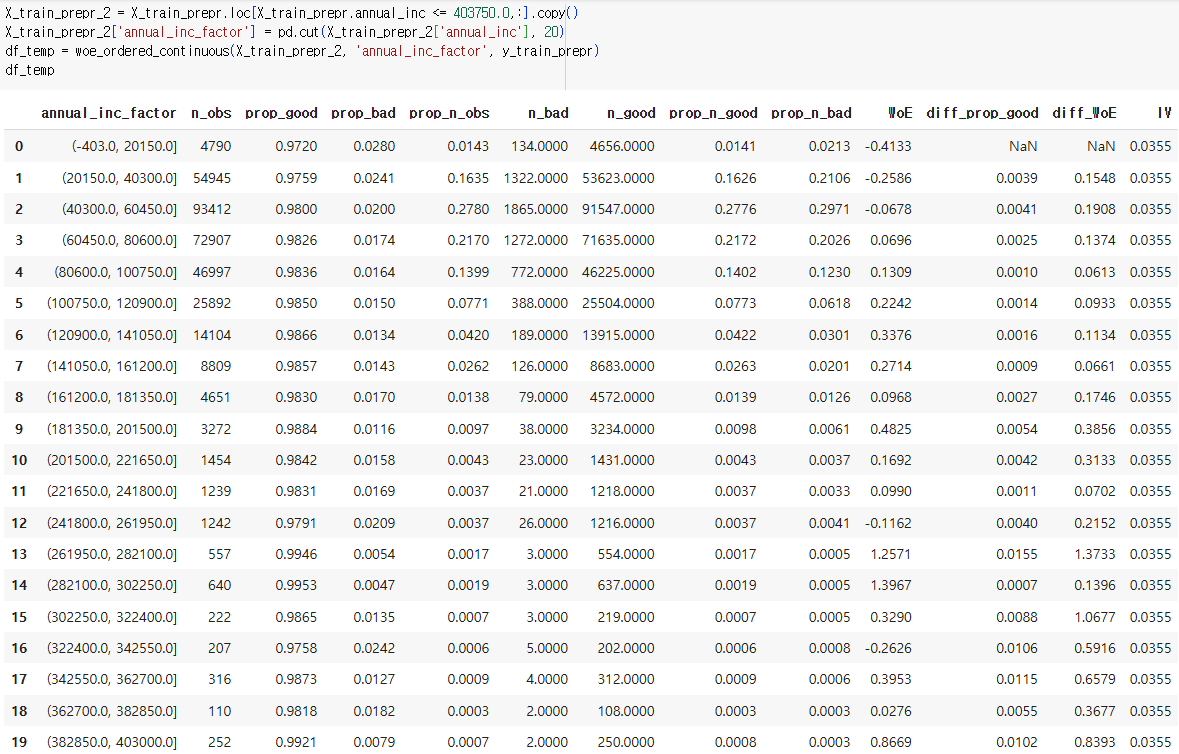The image size is (1179, 754).
Task: Click row index 0 in the table
Action: (19, 147)
